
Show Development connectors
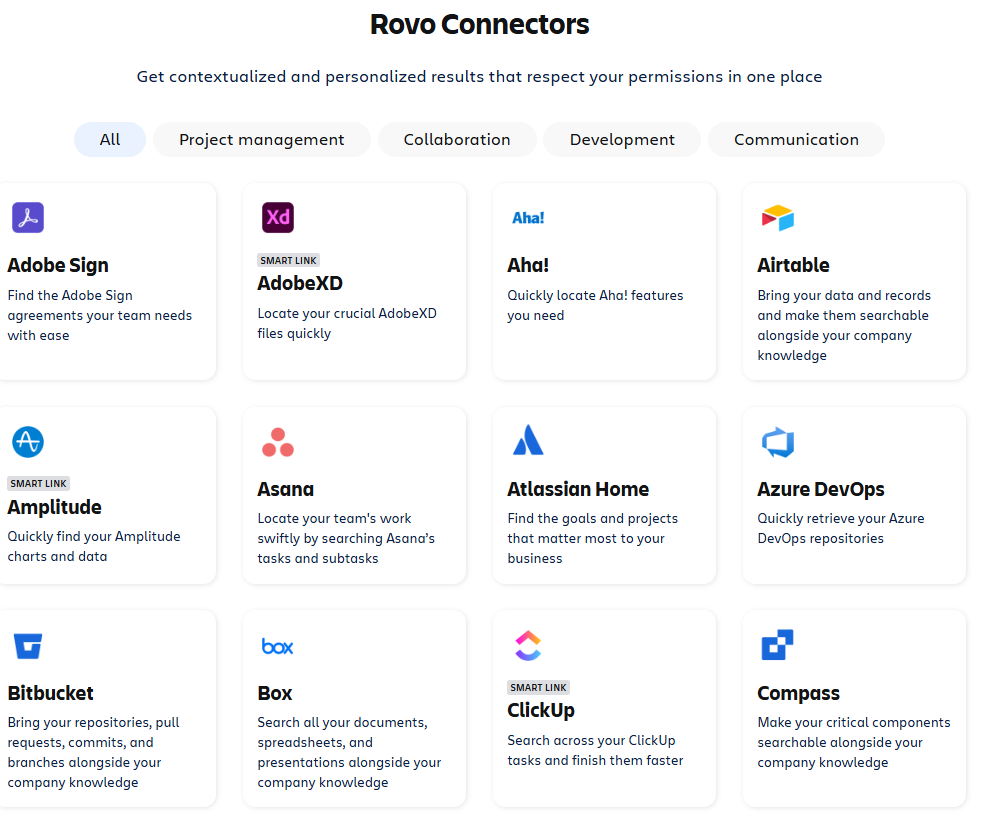622,139
